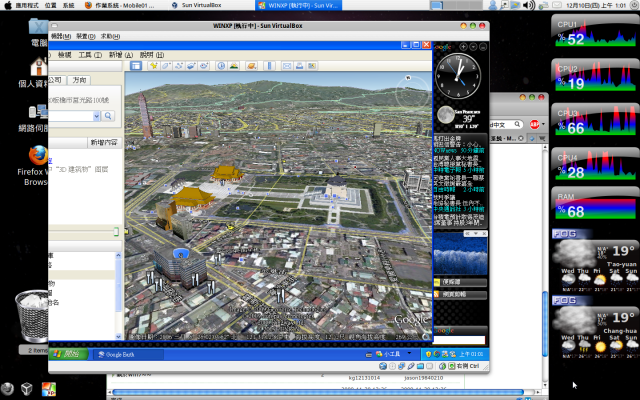The image size is (640, 400).
Task: Open the Trash desktop icon
Action: [x=32, y=320]
